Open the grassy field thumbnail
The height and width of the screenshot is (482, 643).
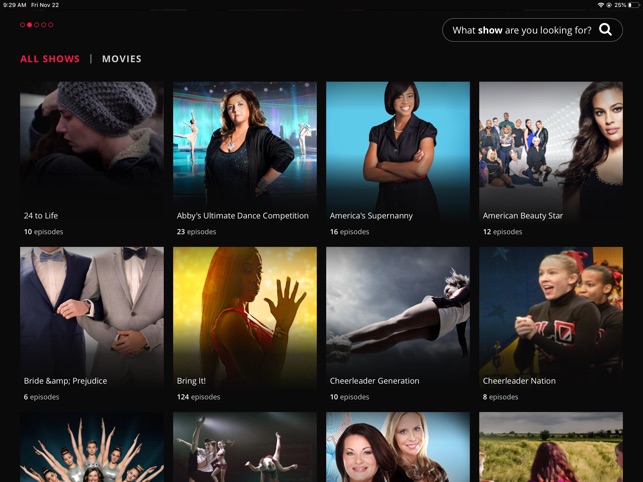[x=551, y=447]
